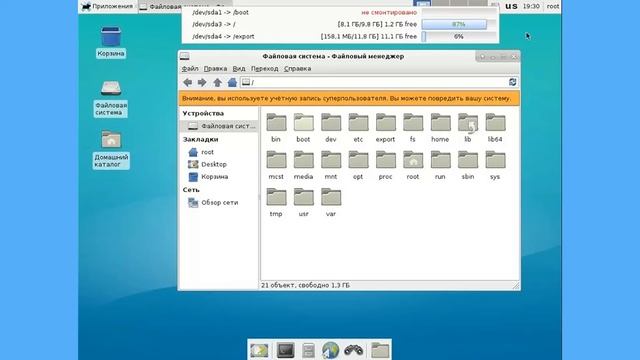Select the mnt folder
This screenshot has width=640, height=360.
pos(331,165)
